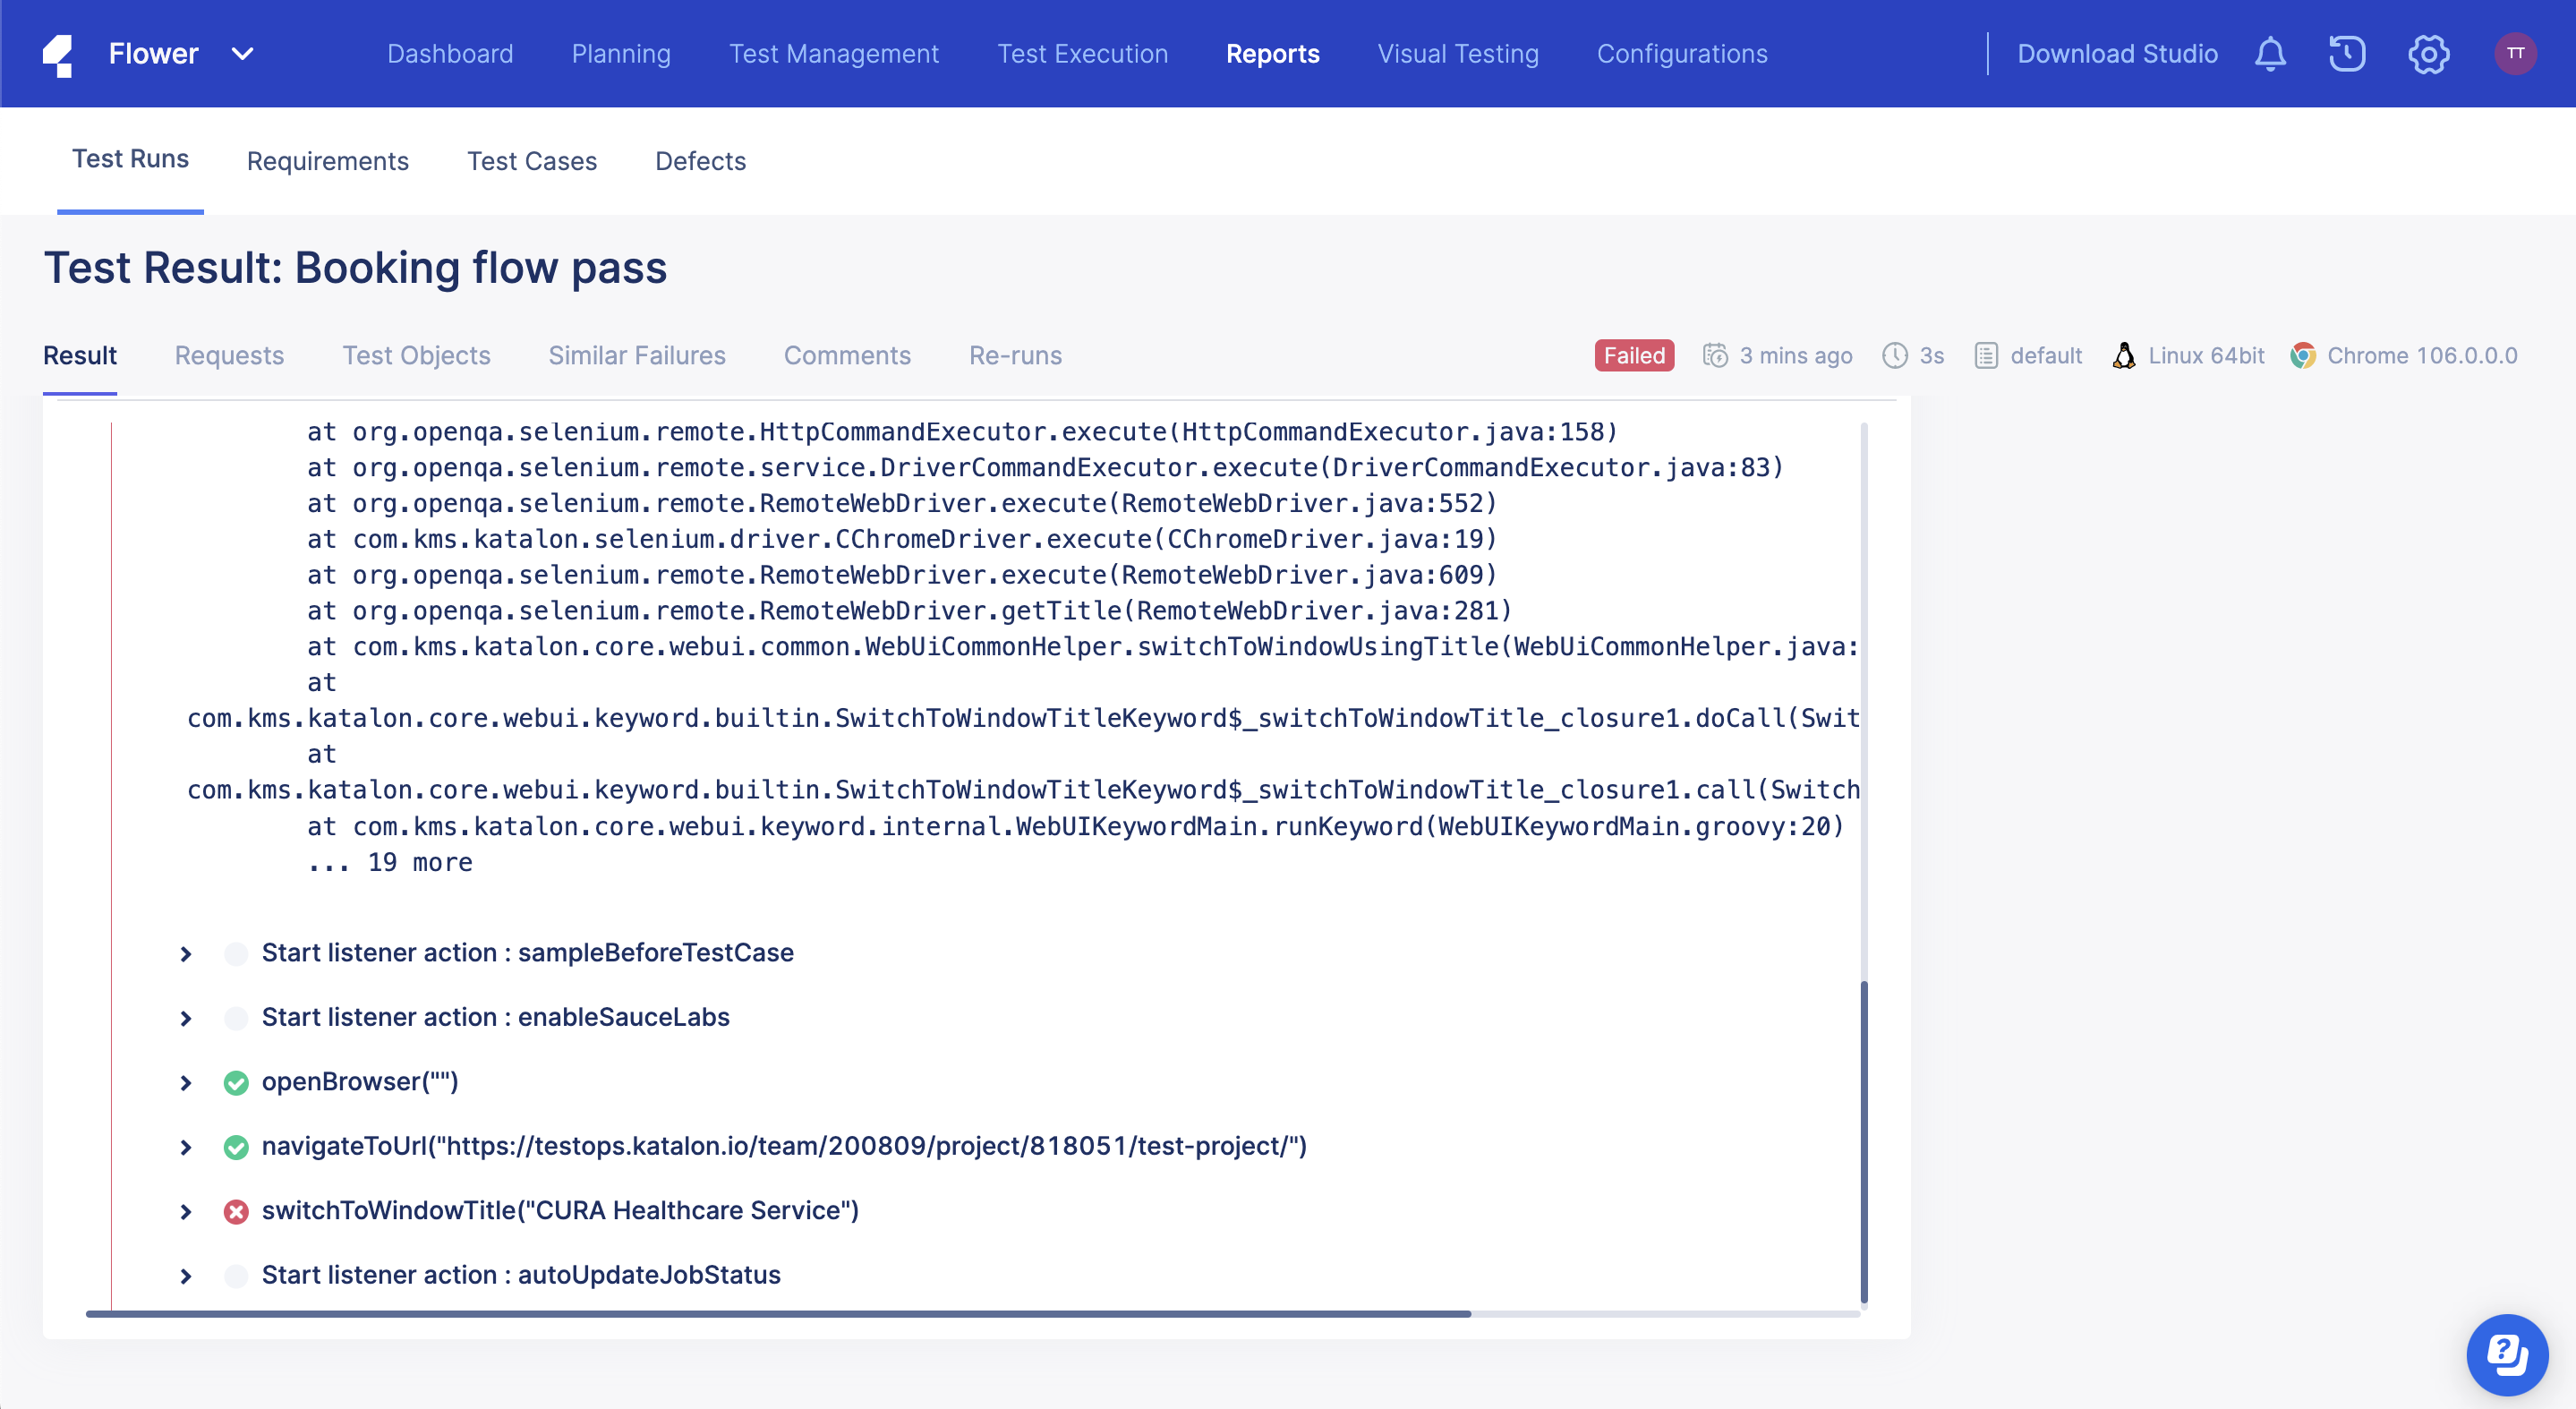Click the history clock icon in header
This screenshot has height=1409, width=2576.
point(2346,54)
